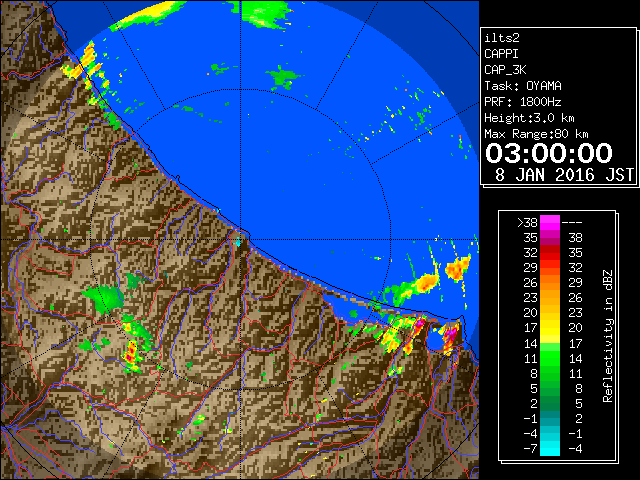Click the "Max Range:80 km" line

pos(536,134)
